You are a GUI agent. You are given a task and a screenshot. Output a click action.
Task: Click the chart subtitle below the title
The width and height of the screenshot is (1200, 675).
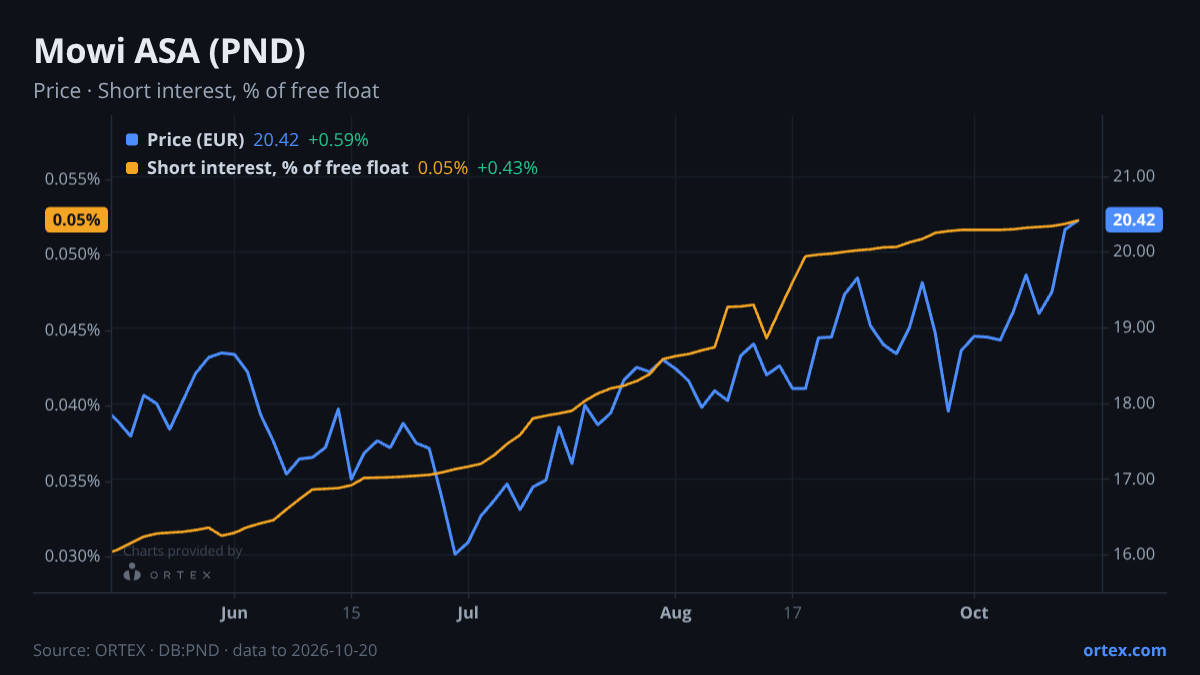click(206, 91)
